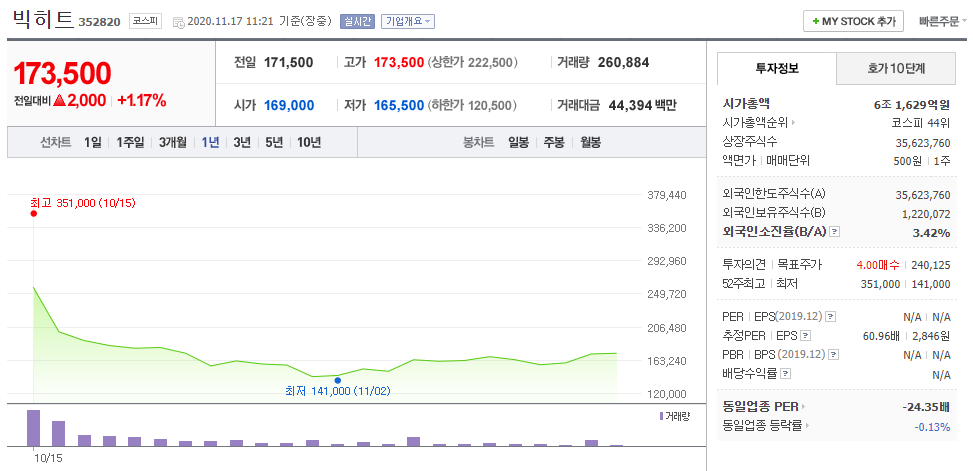This screenshot has height=471, width=973.
Task: Click stock code 352820
Action: pos(99,23)
